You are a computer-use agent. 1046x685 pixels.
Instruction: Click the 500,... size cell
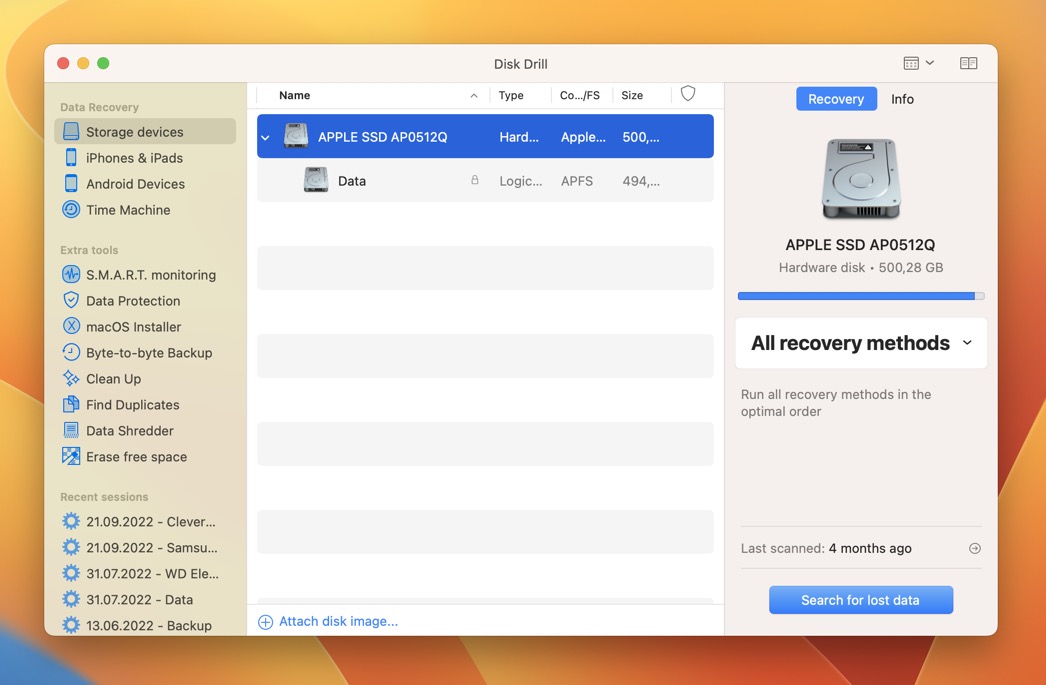pyautogui.click(x=641, y=137)
